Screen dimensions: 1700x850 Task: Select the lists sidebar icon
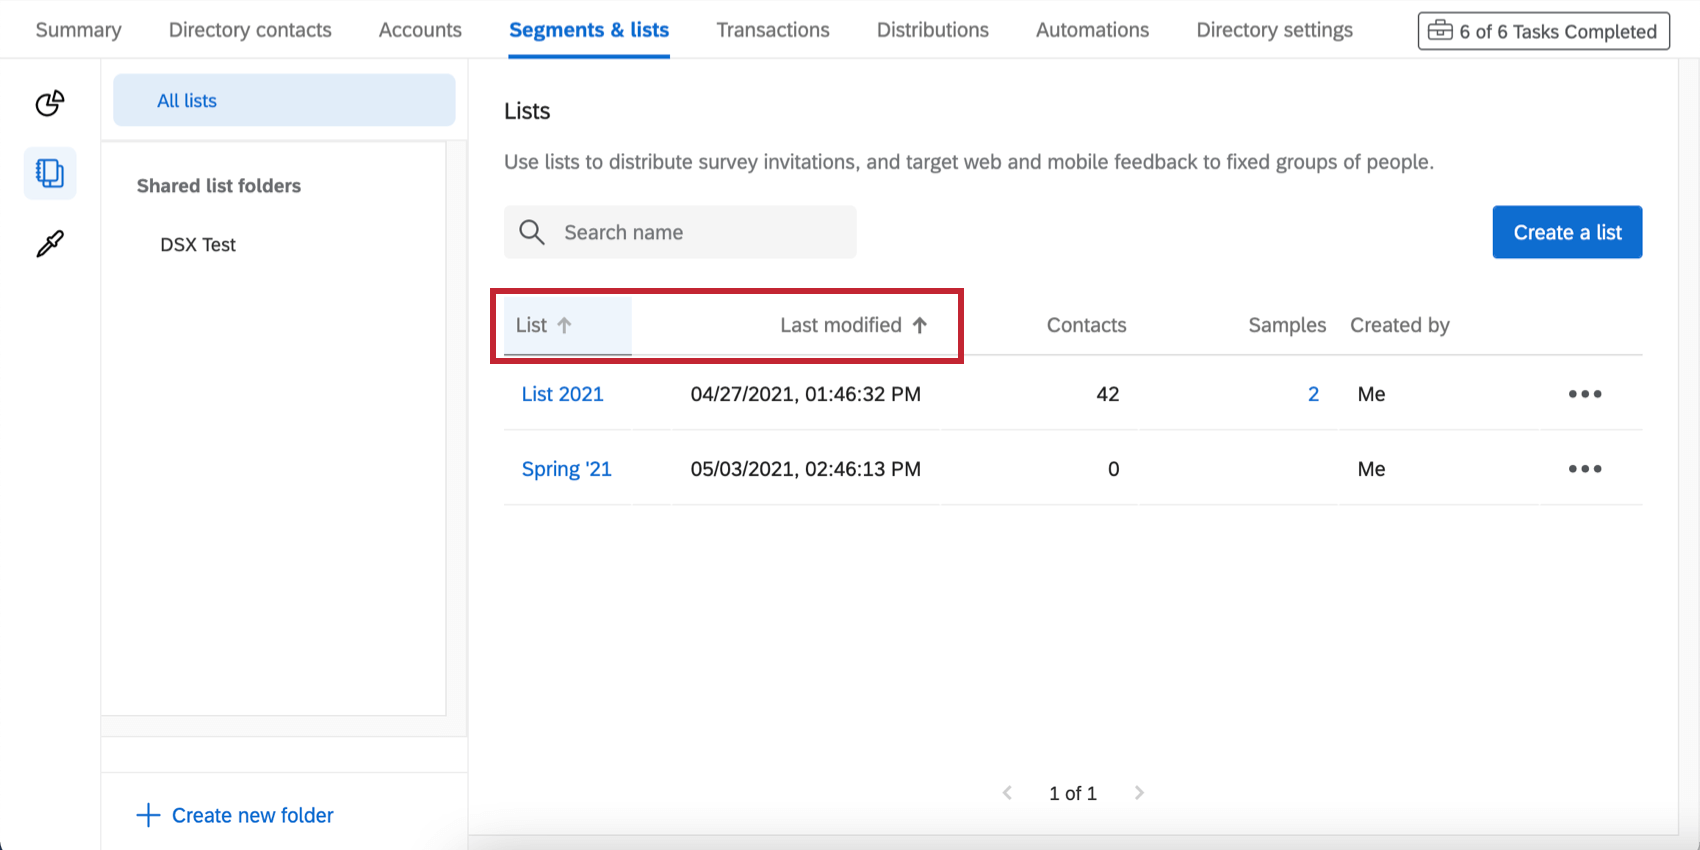point(50,173)
